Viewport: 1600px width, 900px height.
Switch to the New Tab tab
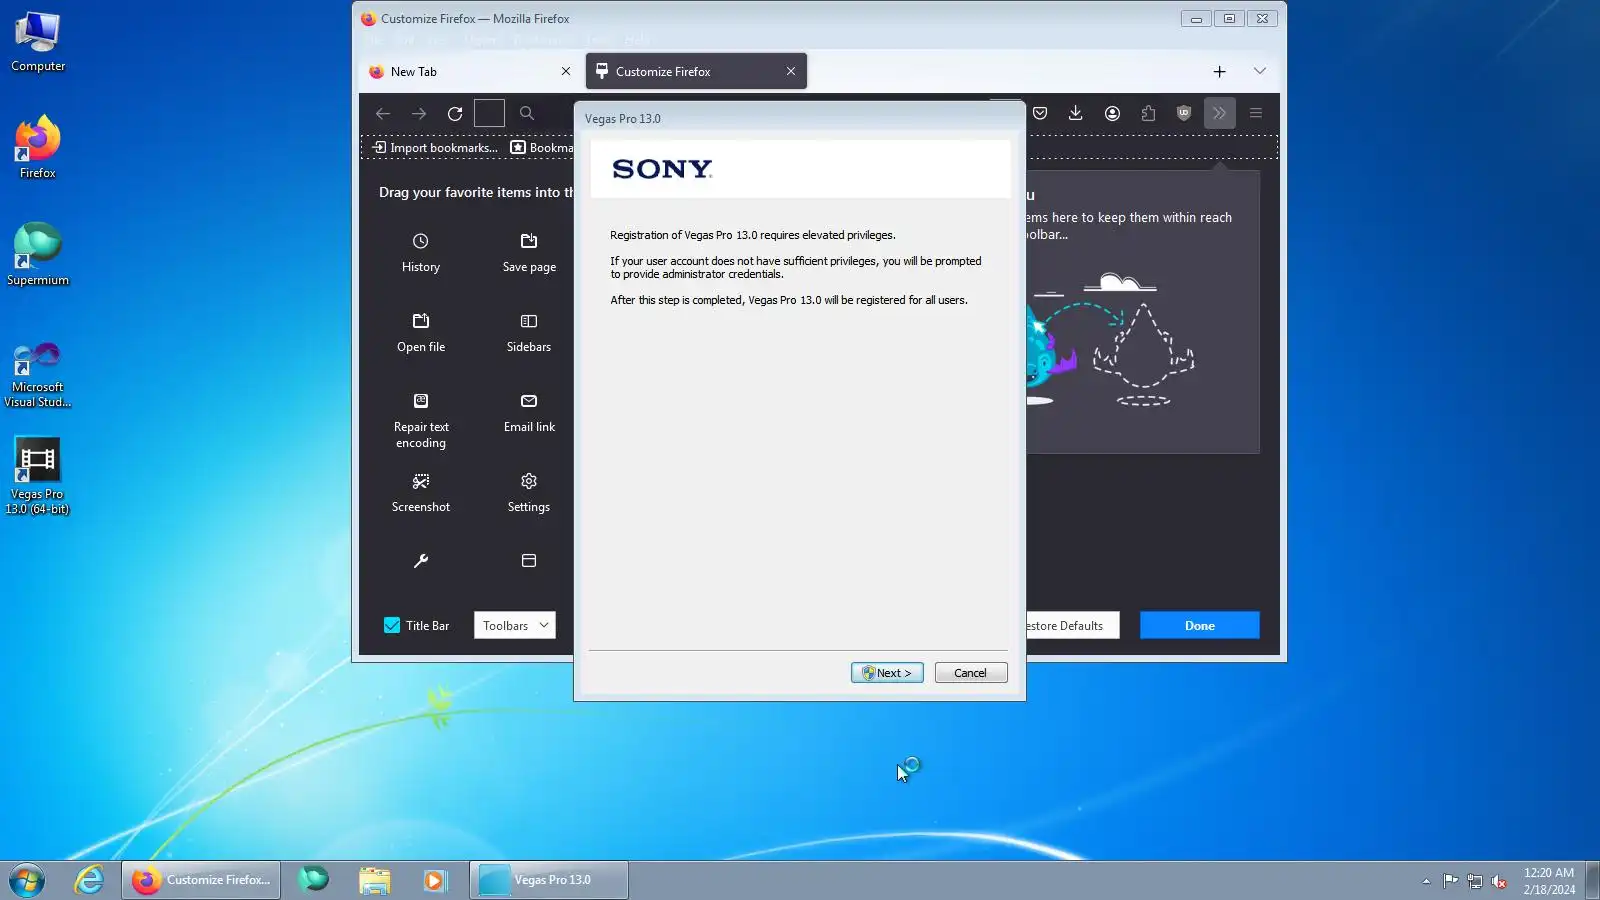tap(469, 71)
